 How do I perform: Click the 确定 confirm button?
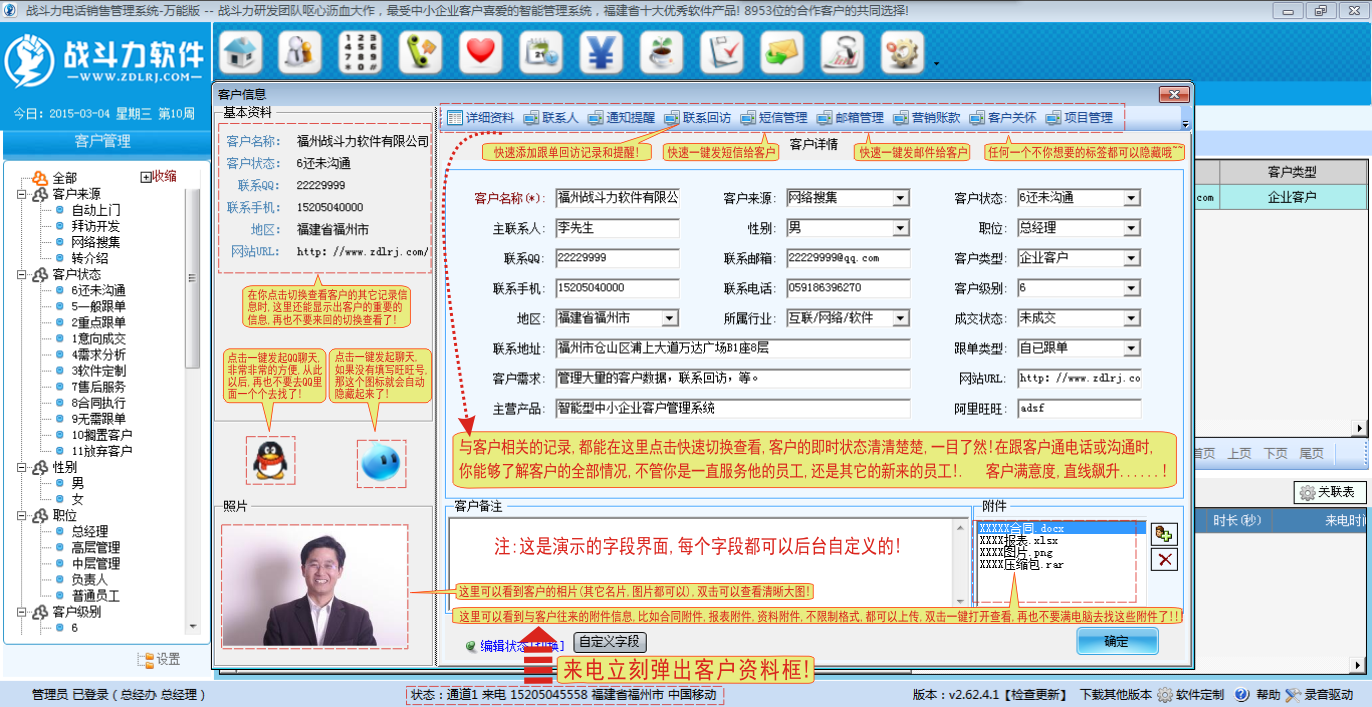pos(1117,641)
